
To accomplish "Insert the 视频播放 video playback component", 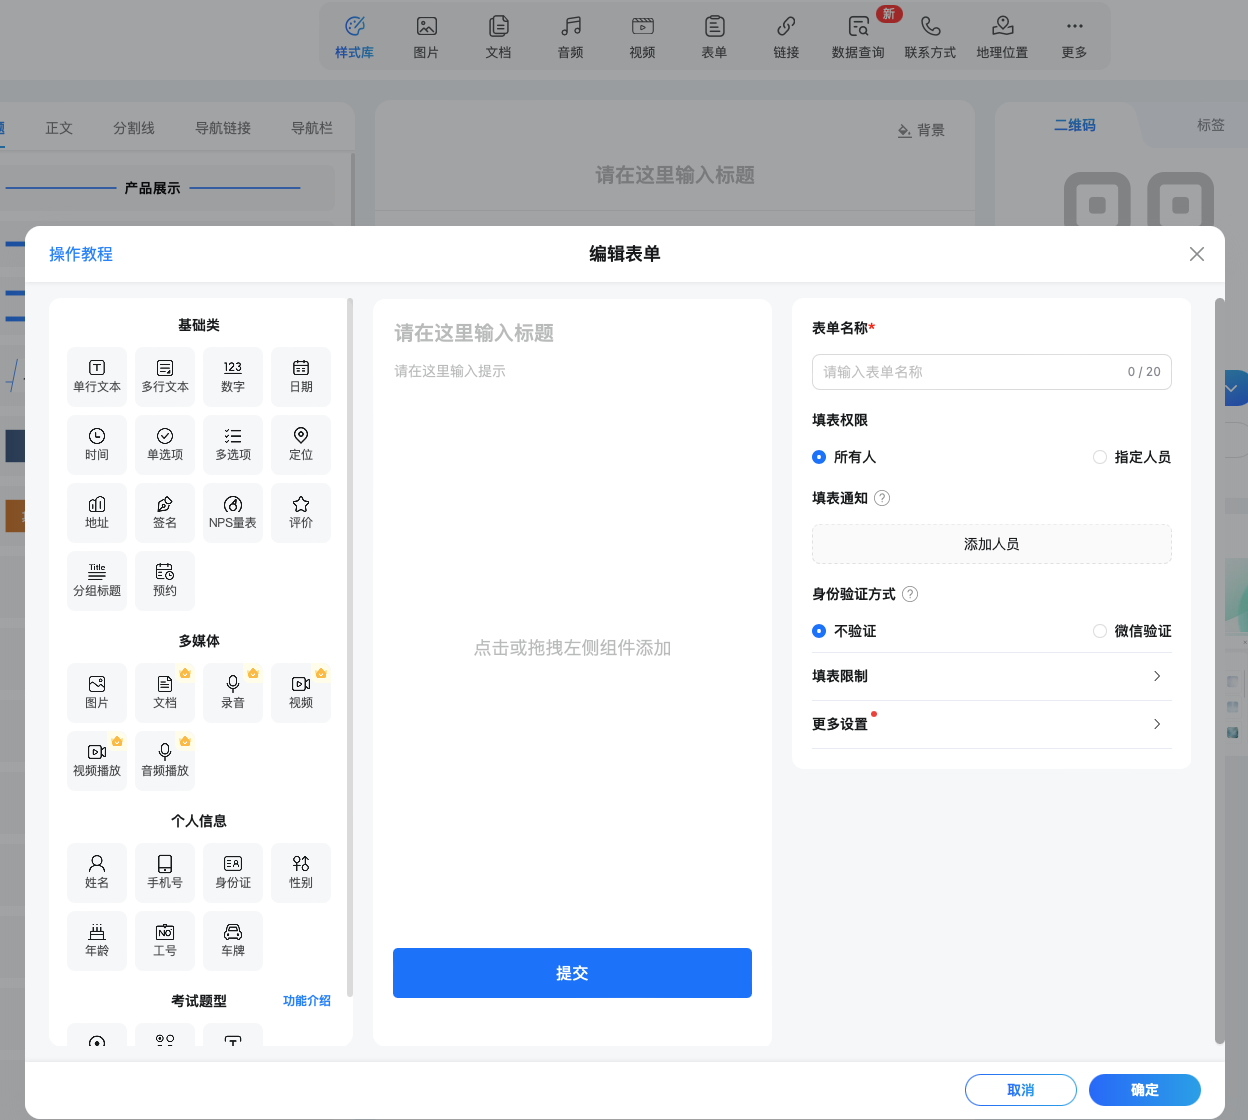I will 97,761.
